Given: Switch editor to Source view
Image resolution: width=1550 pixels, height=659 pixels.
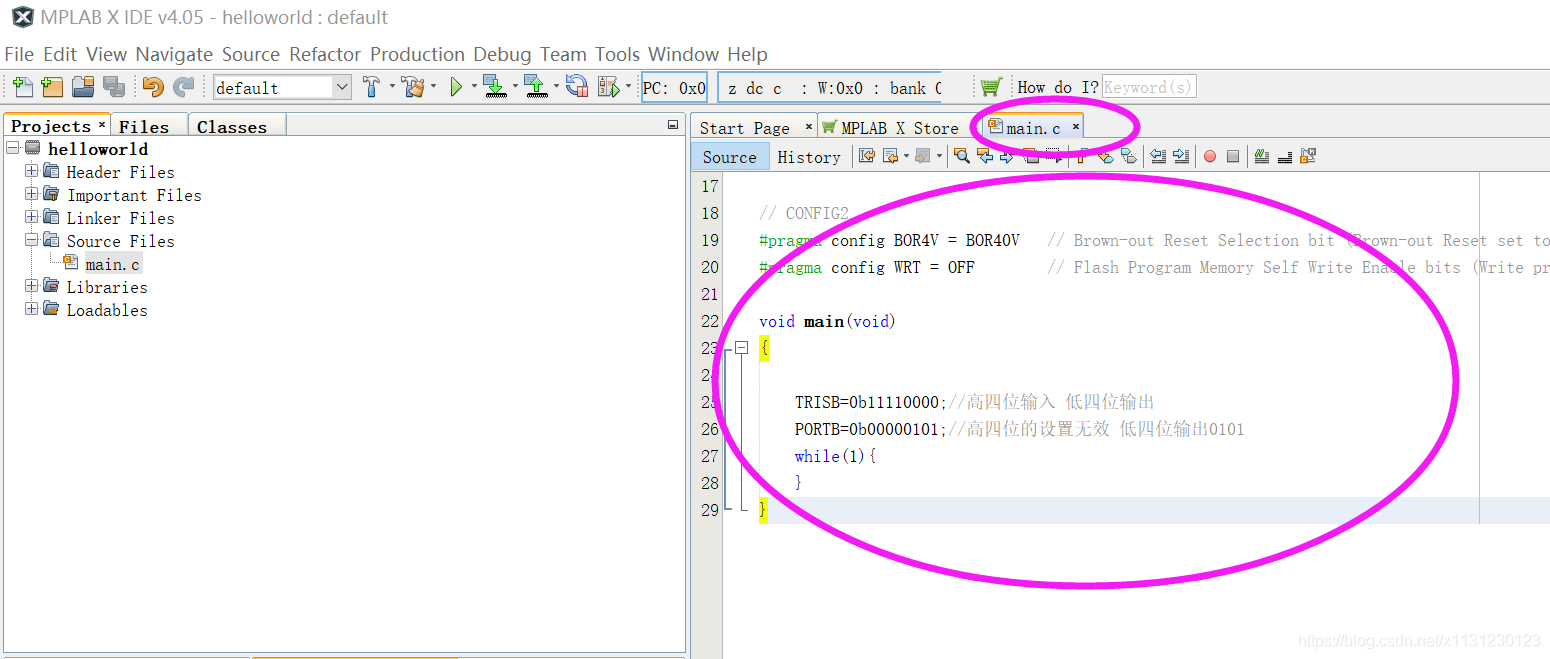Looking at the screenshot, I should [x=730, y=156].
